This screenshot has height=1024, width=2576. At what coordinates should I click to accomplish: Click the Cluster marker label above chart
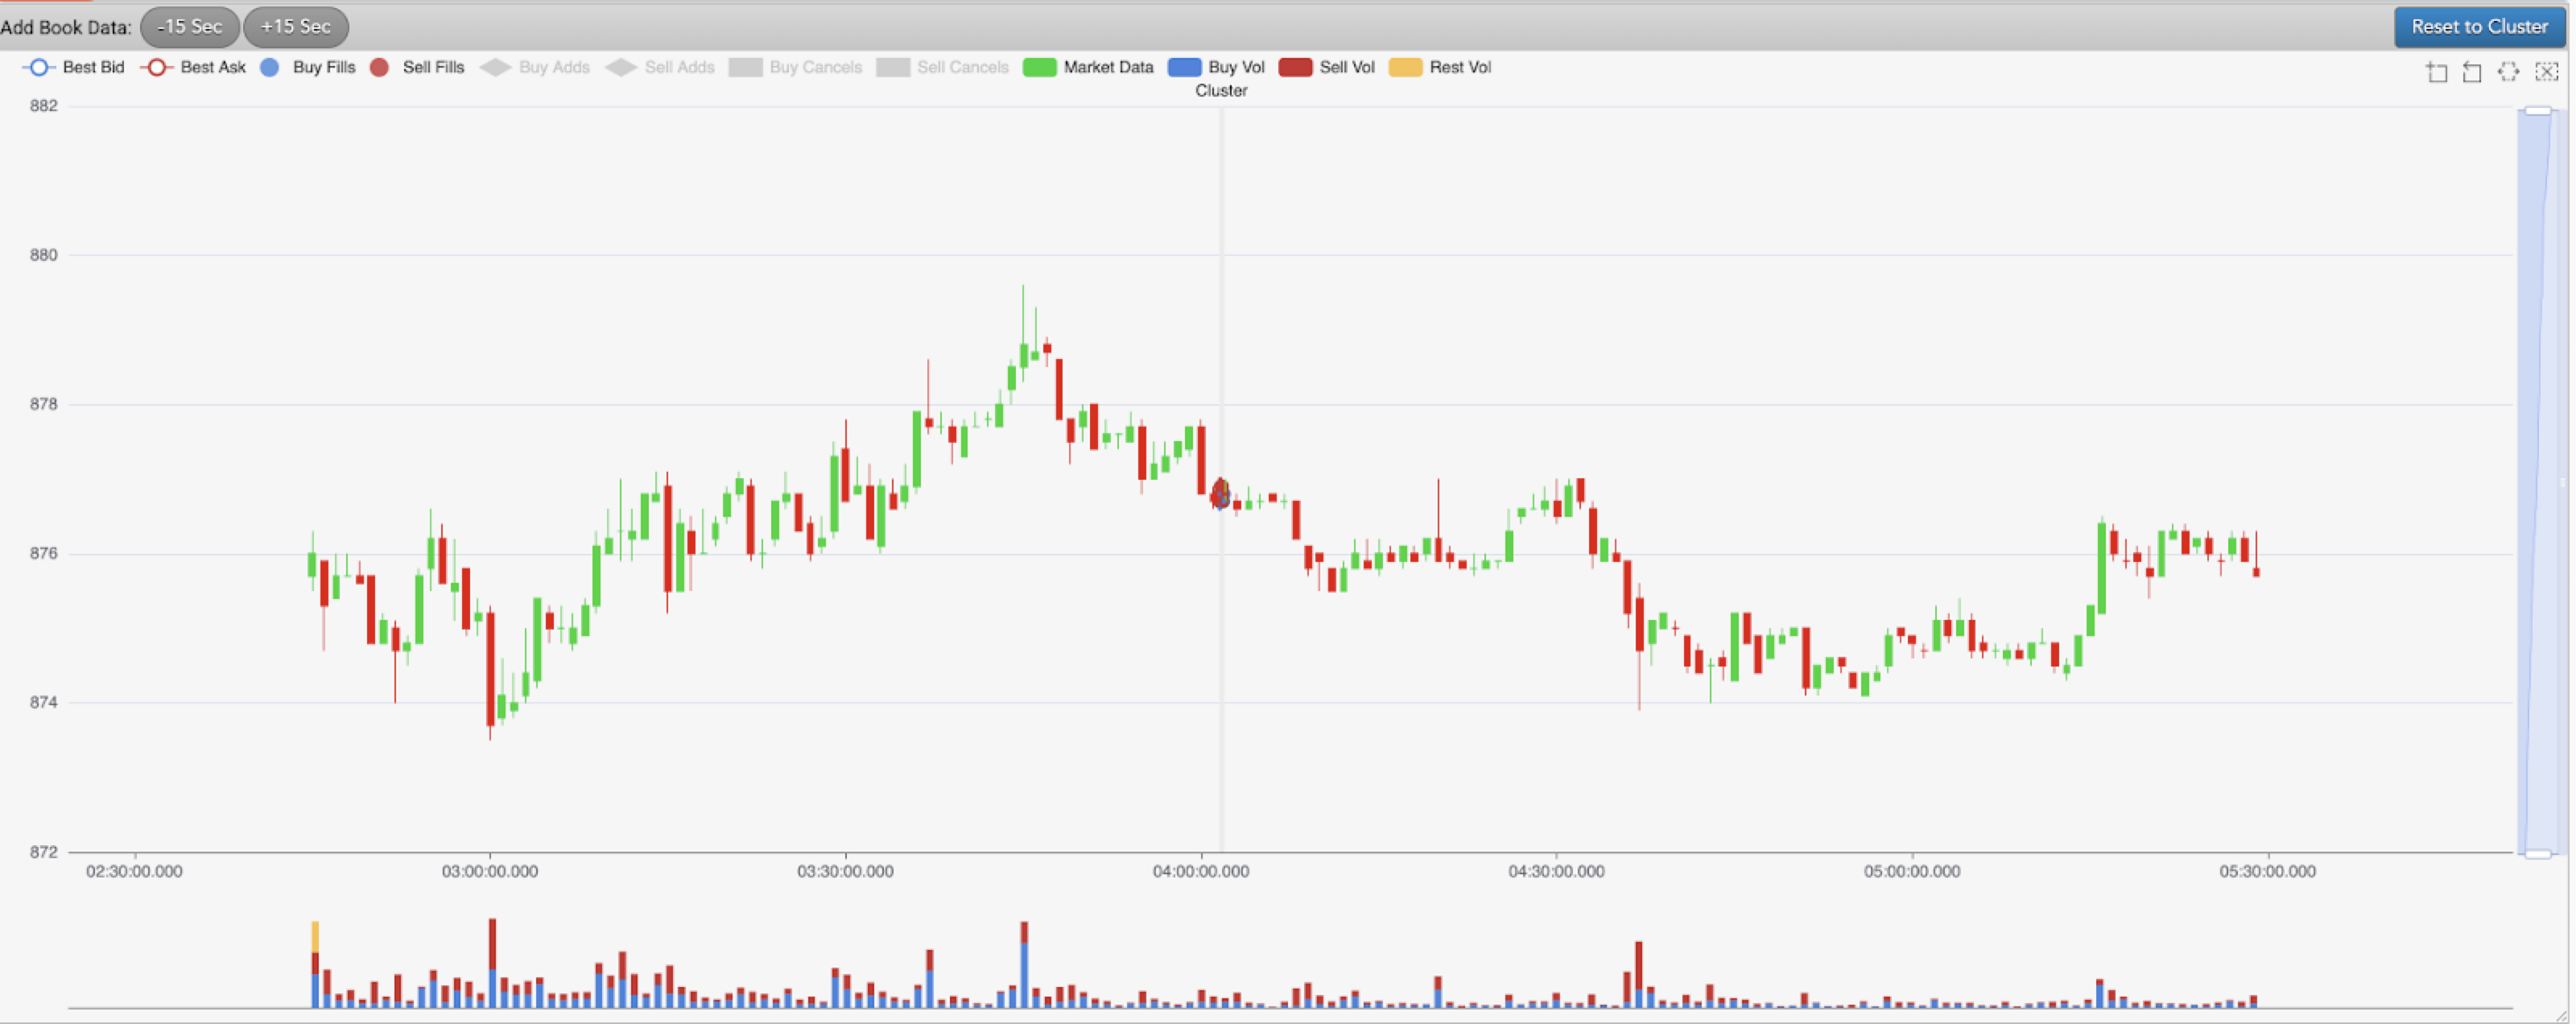point(1221,91)
